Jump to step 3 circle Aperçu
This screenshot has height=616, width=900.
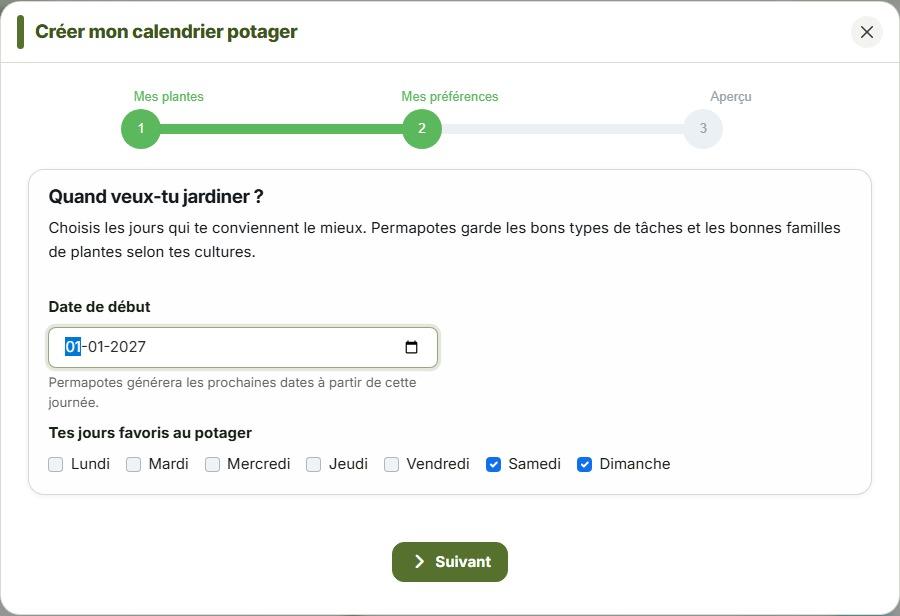click(703, 129)
